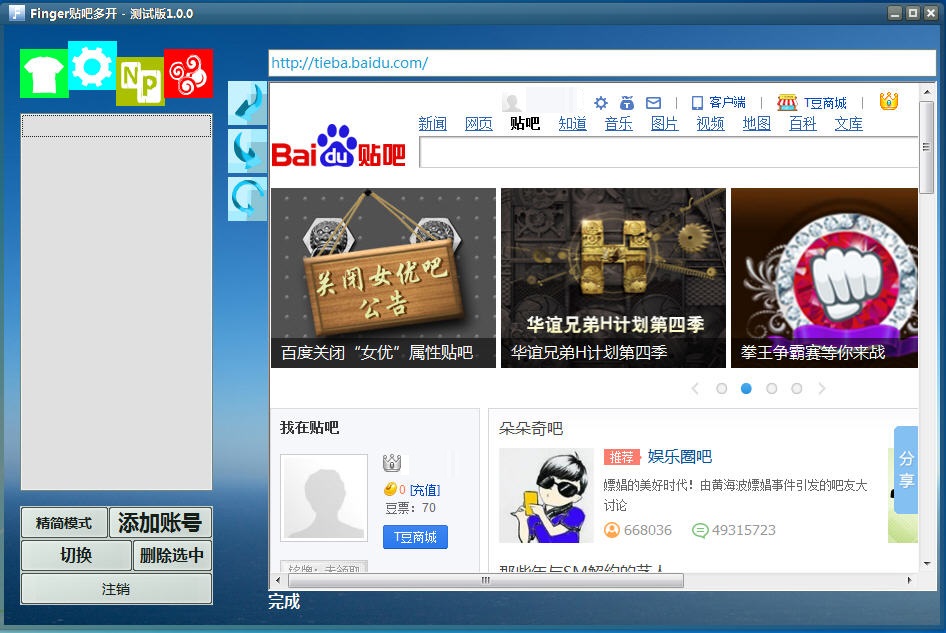946x633 pixels.
Task: Open the 网页 navigation link
Action: click(x=478, y=124)
